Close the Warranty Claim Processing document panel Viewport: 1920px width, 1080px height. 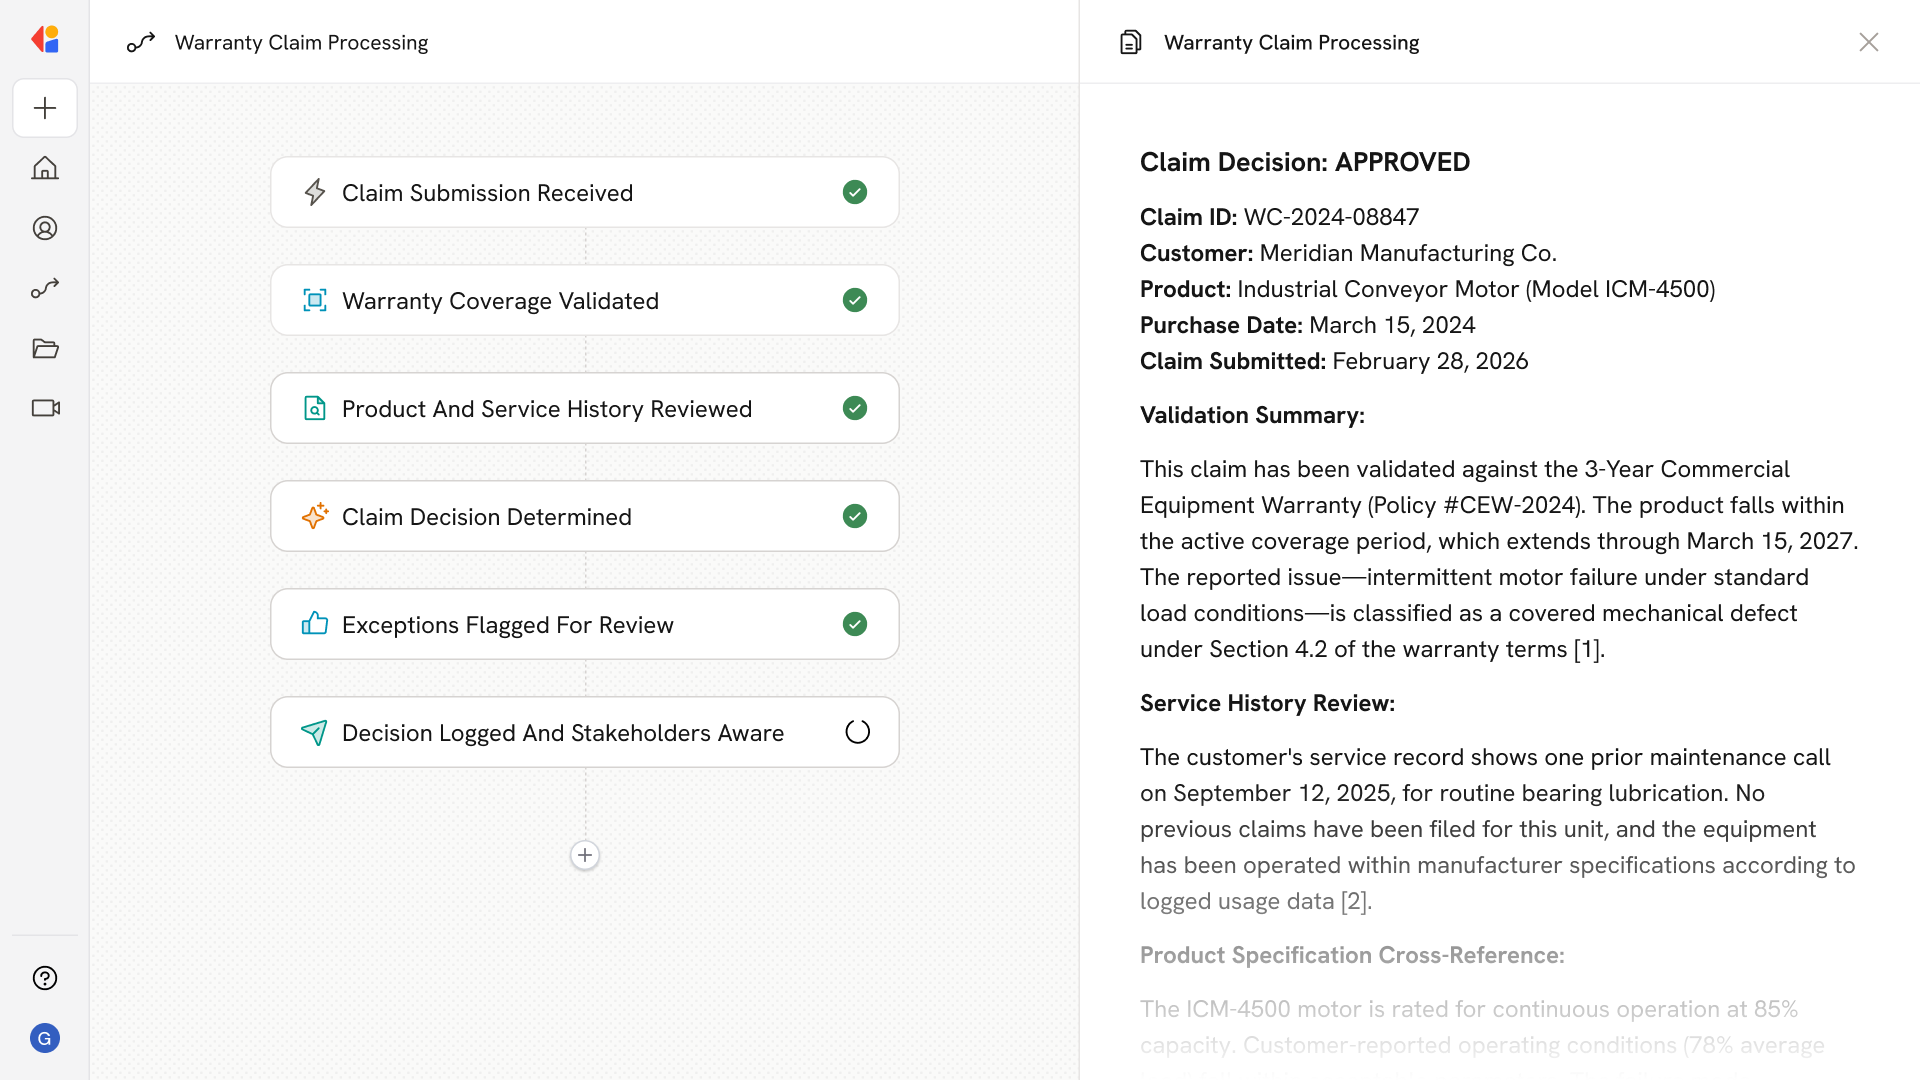(1868, 42)
